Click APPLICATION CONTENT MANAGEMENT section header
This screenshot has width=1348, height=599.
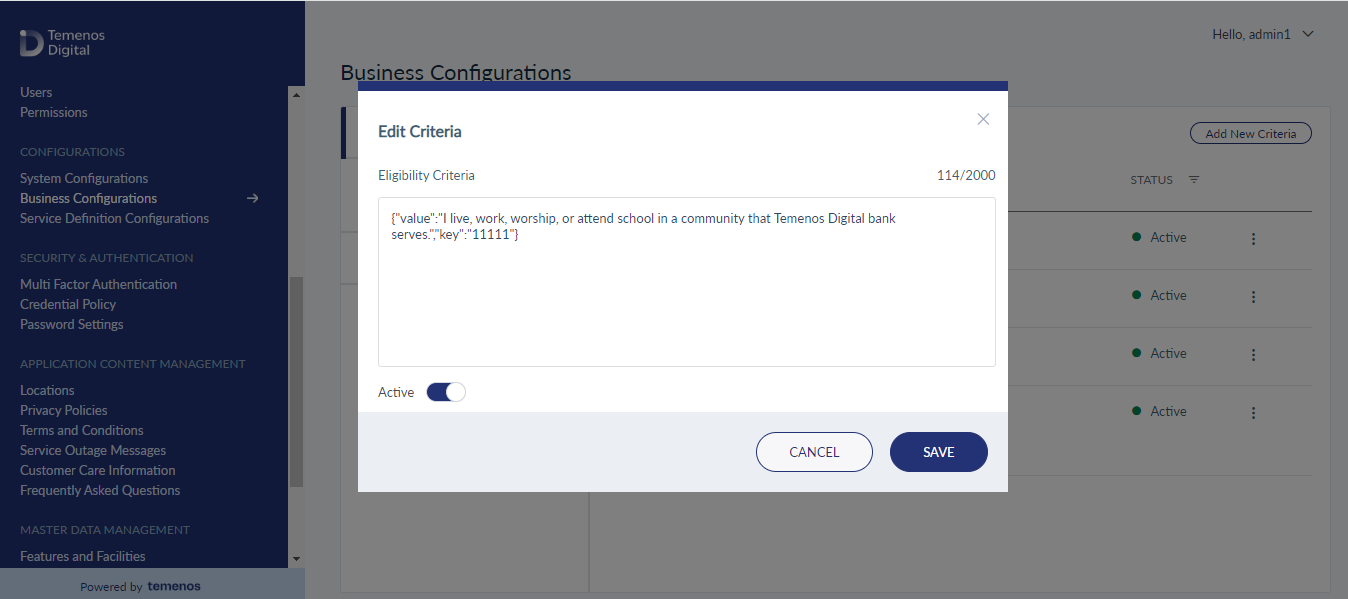[x=133, y=364]
